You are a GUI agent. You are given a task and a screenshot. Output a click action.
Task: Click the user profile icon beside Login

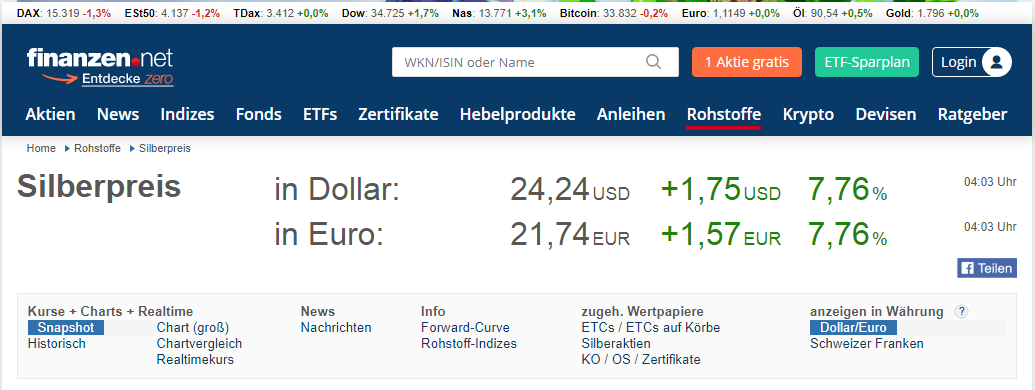point(996,62)
